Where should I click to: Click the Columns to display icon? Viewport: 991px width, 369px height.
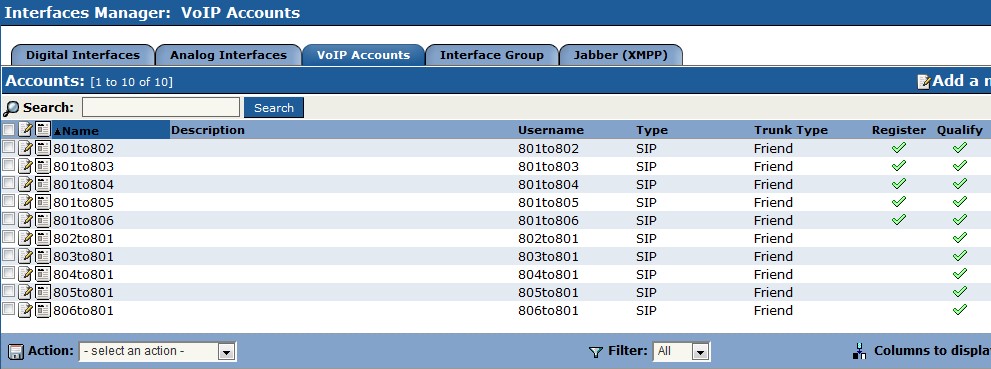coord(860,351)
